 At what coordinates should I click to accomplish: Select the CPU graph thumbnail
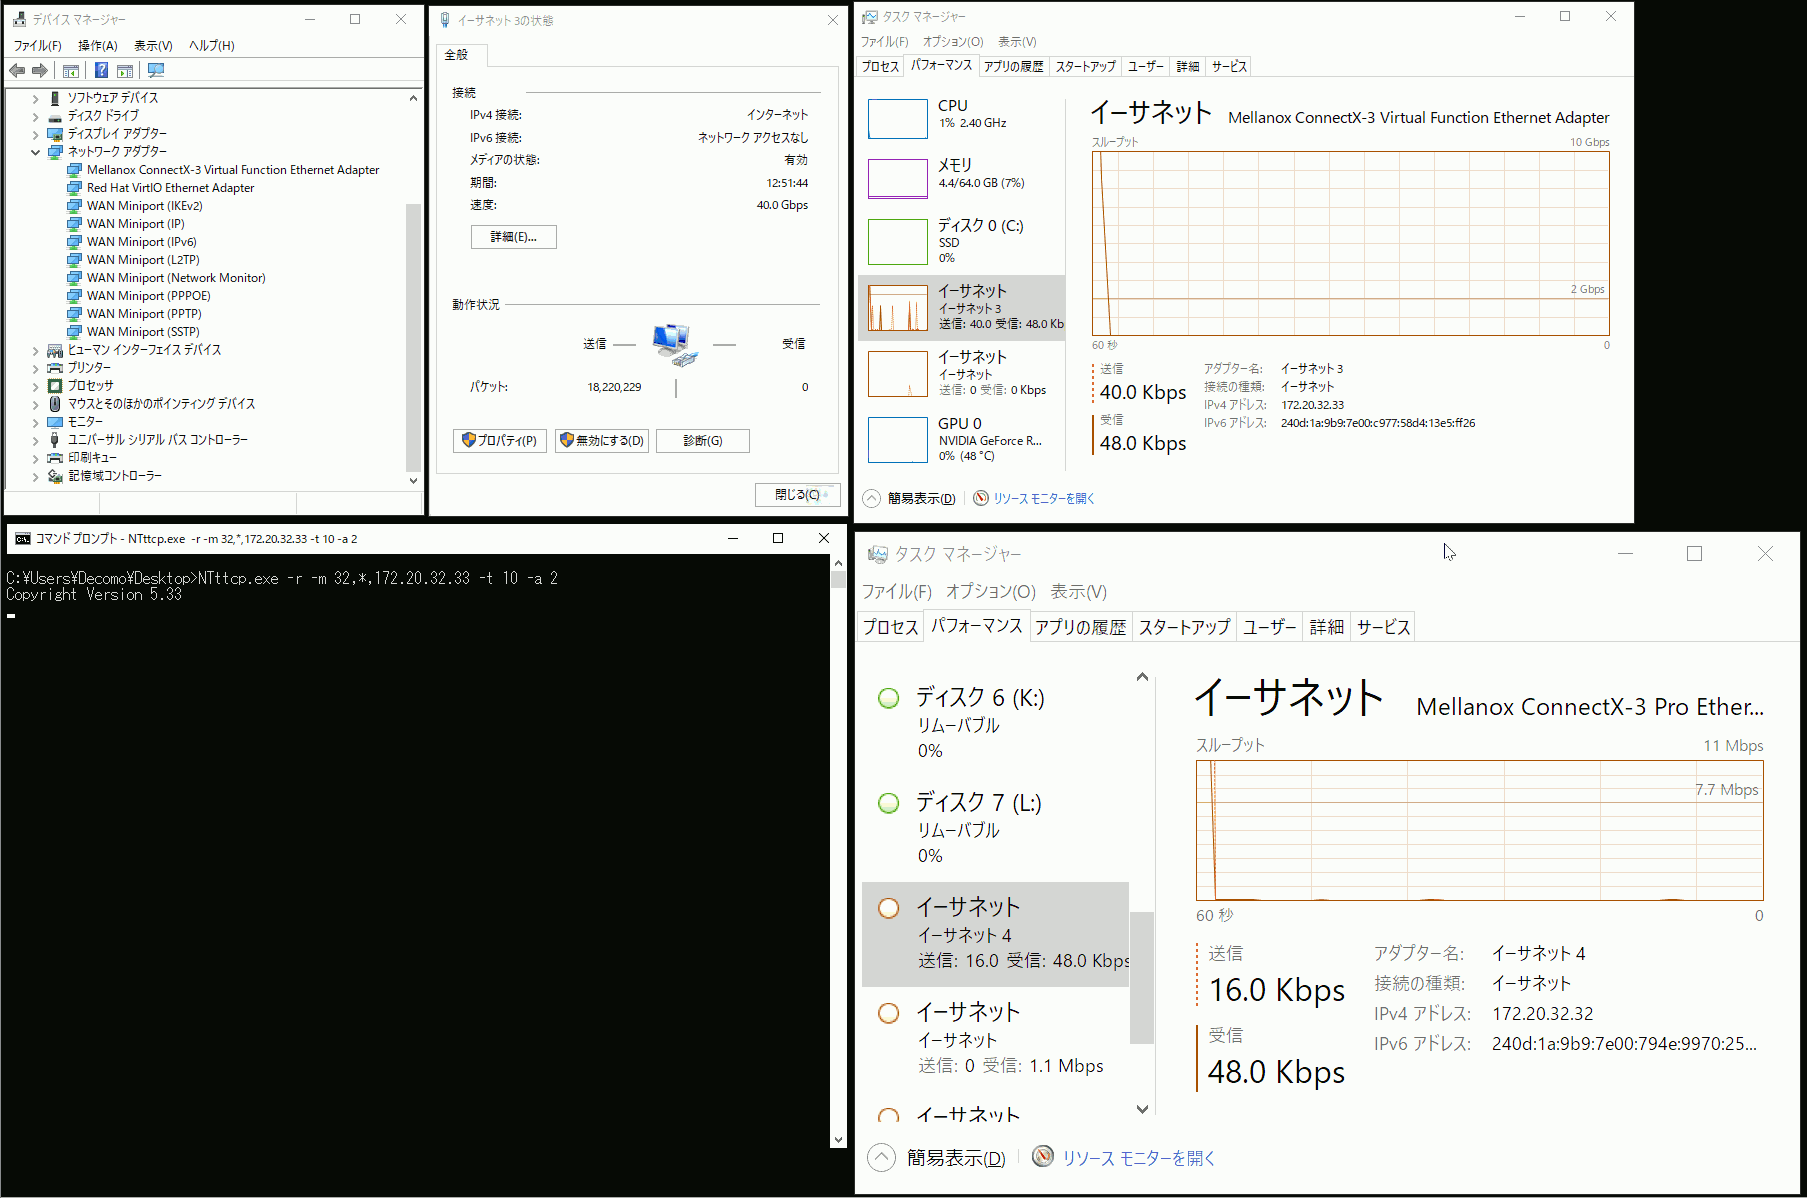click(x=897, y=119)
